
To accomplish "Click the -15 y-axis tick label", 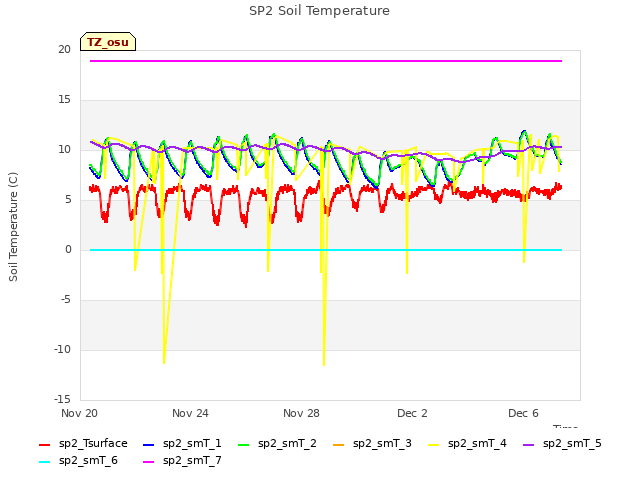I will [x=62, y=400].
